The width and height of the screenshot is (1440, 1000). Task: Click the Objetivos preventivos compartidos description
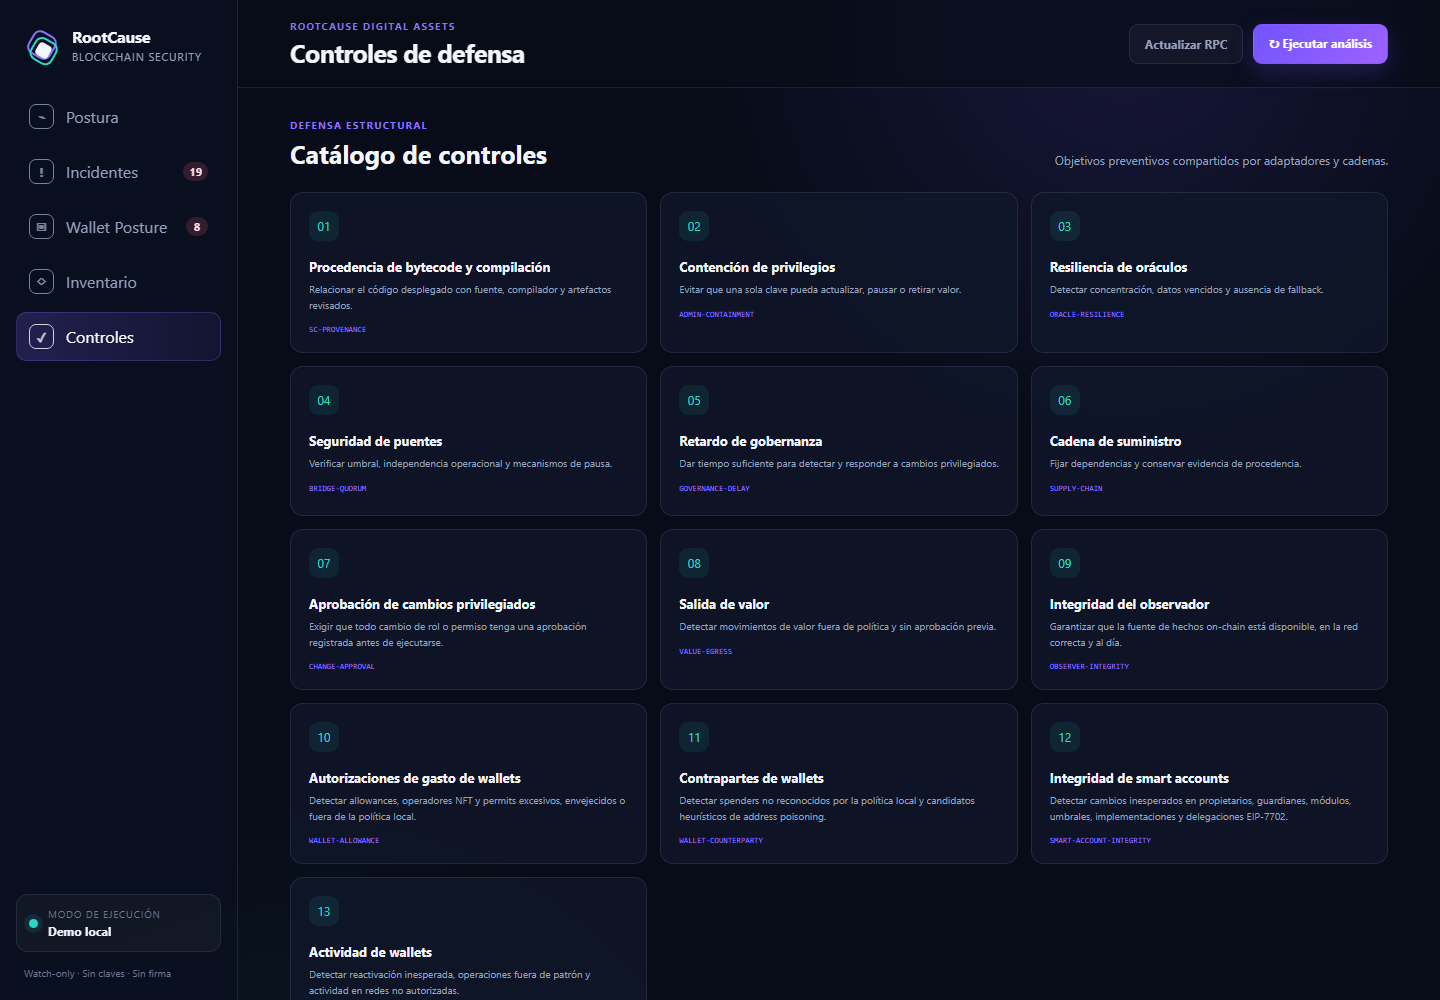pyautogui.click(x=1221, y=161)
